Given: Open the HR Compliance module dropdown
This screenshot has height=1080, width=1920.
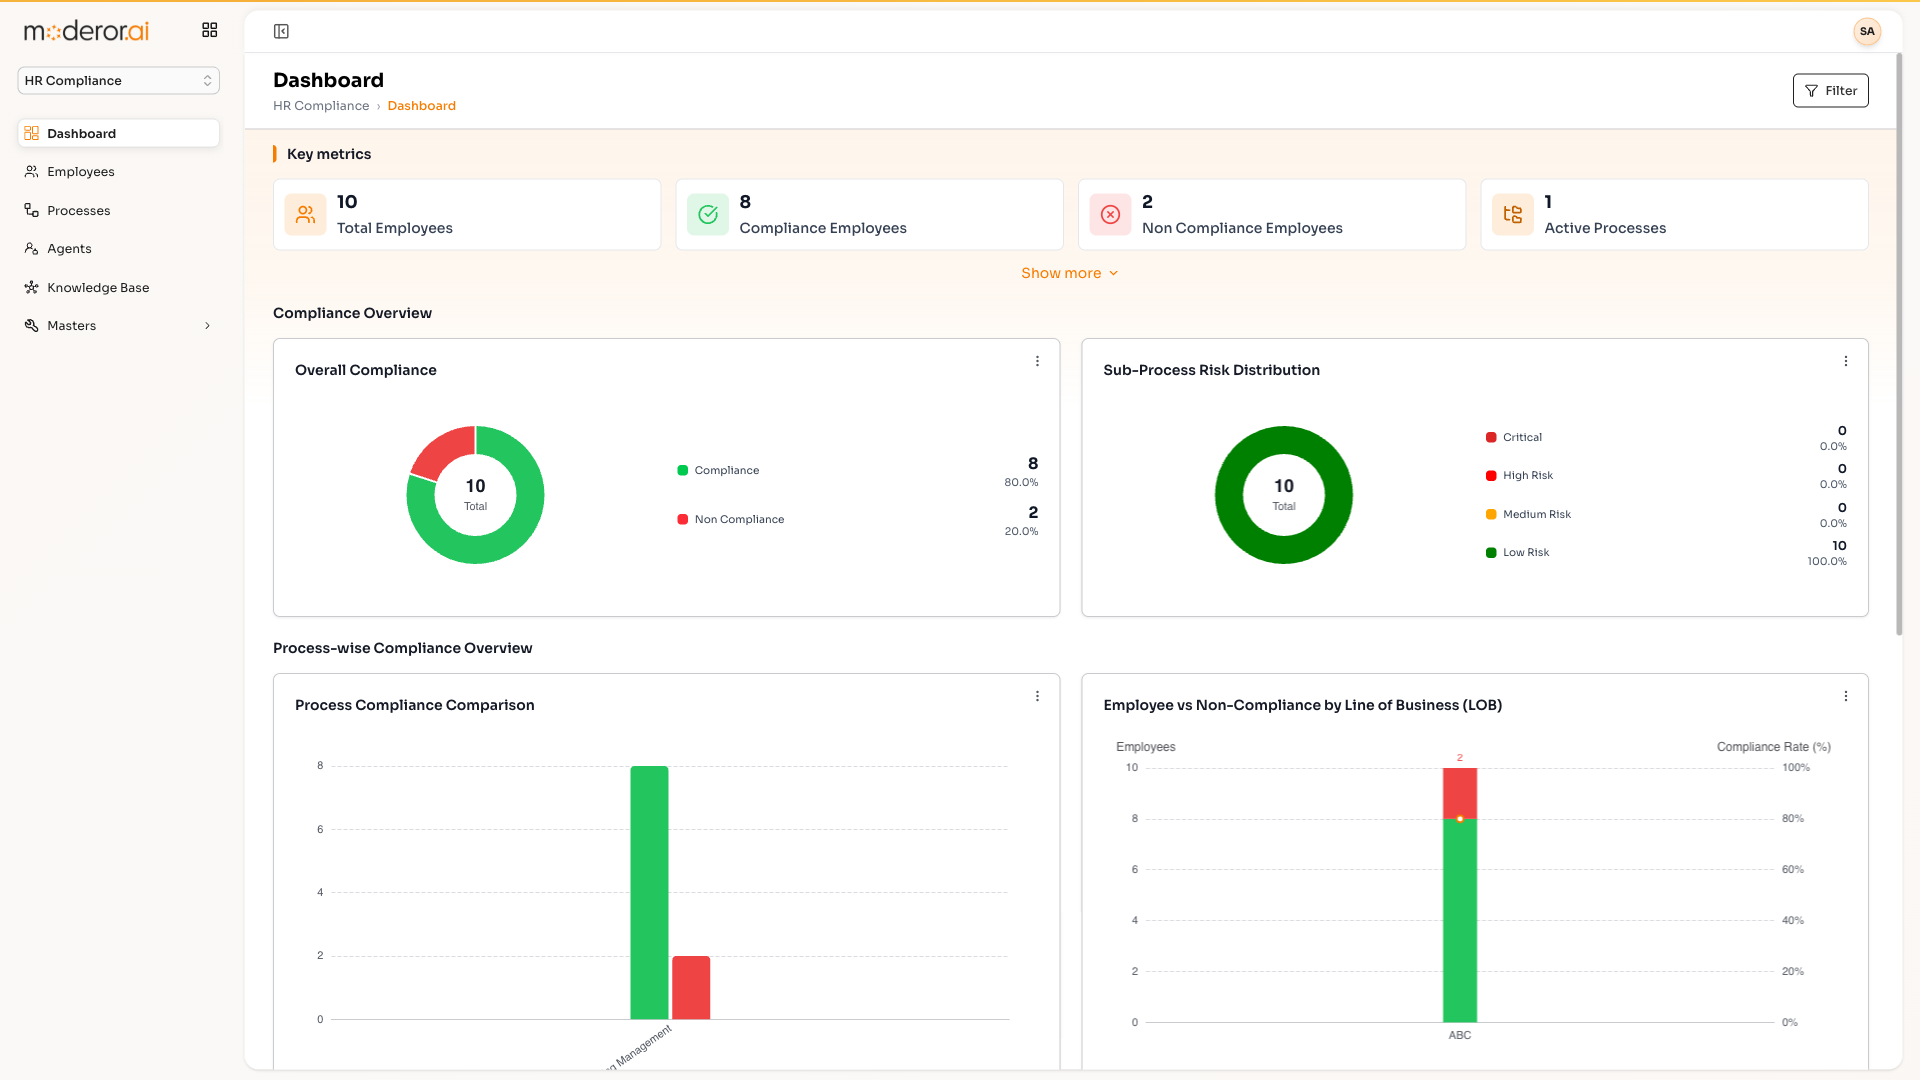Looking at the screenshot, I should coord(118,81).
